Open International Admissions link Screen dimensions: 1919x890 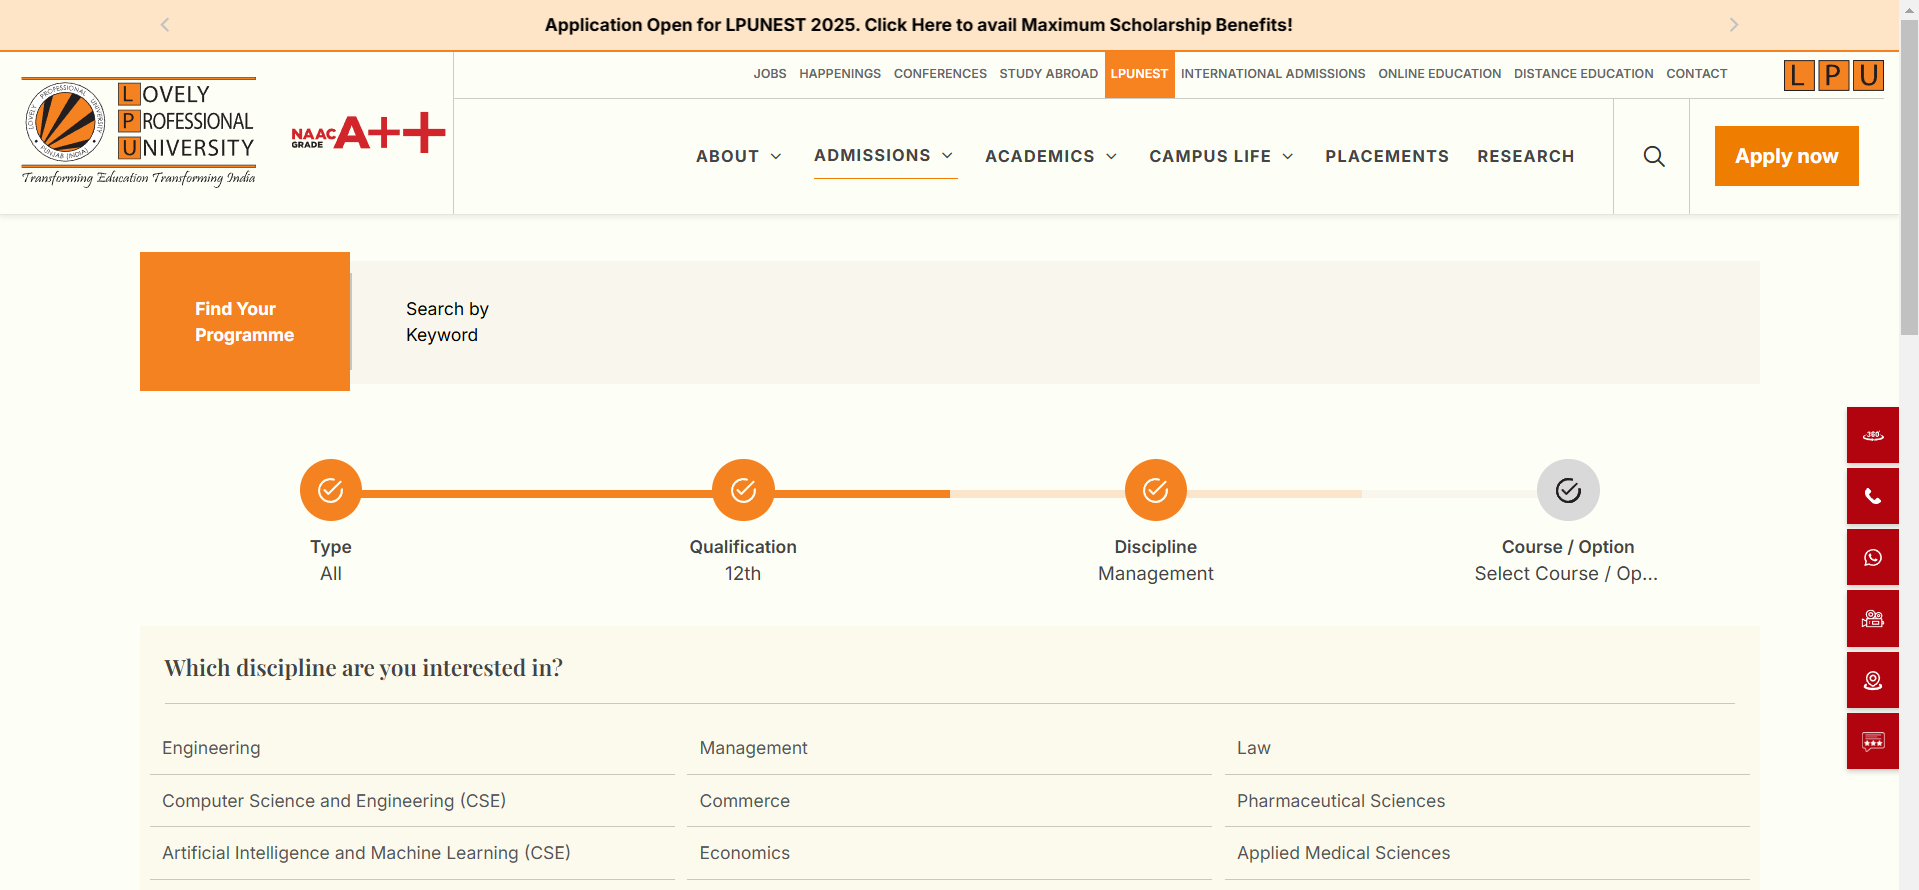click(1273, 74)
